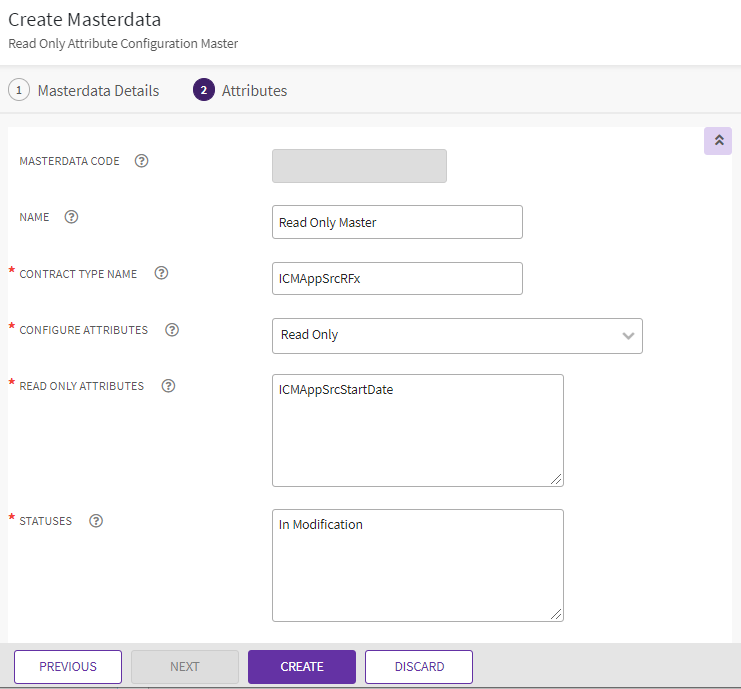Go to Masterdata Details step

coord(84,90)
